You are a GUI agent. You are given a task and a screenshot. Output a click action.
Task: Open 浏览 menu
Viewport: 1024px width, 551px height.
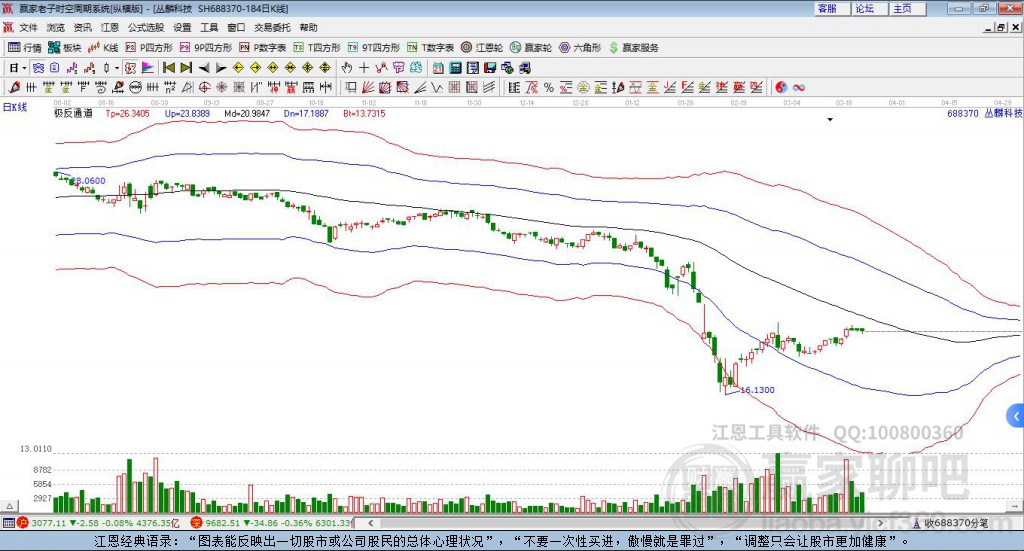pyautogui.click(x=56, y=27)
